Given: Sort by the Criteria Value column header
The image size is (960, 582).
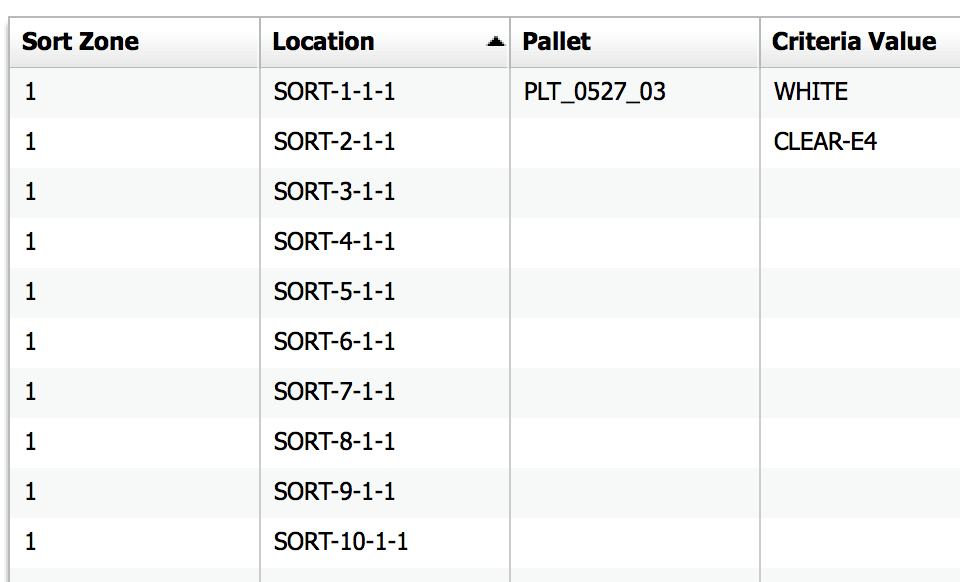Looking at the screenshot, I should point(855,41).
